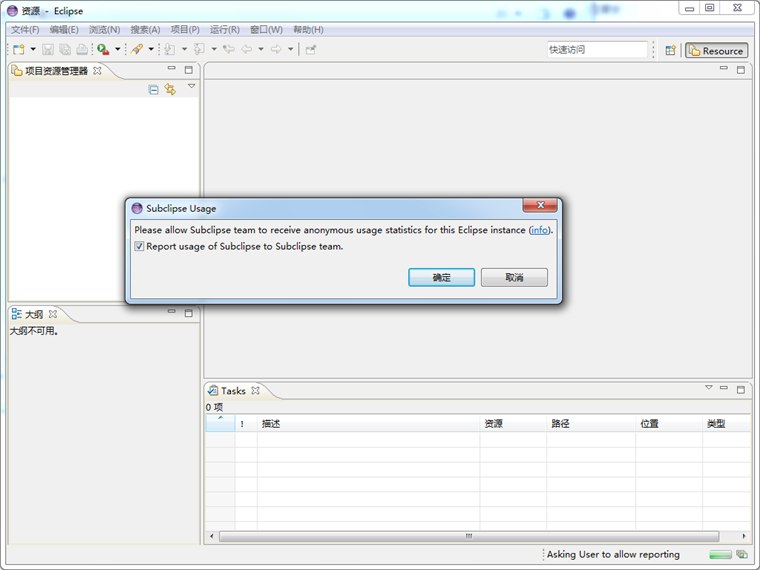
Task: Click the External Tools run icon
Action: 102,49
